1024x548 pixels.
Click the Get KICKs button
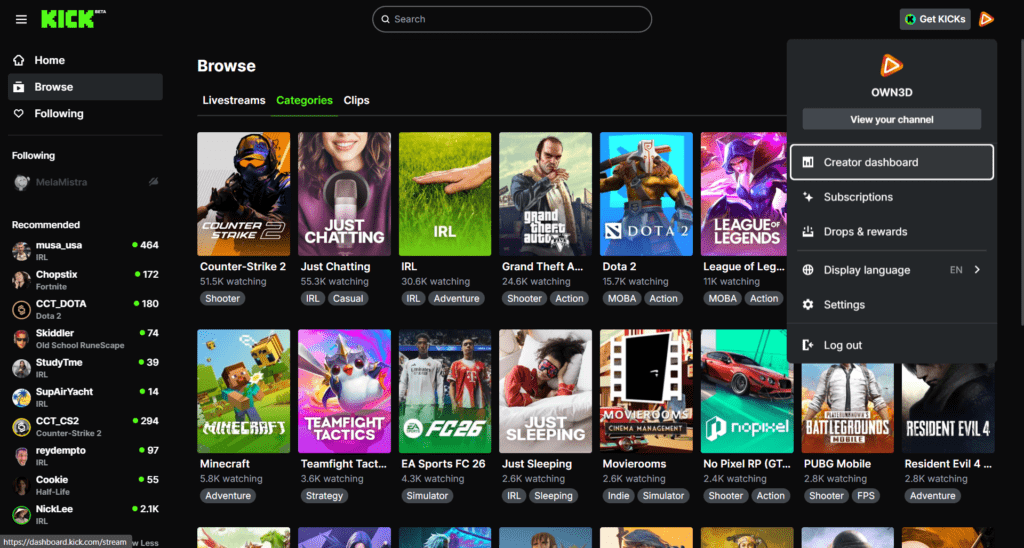tap(934, 19)
